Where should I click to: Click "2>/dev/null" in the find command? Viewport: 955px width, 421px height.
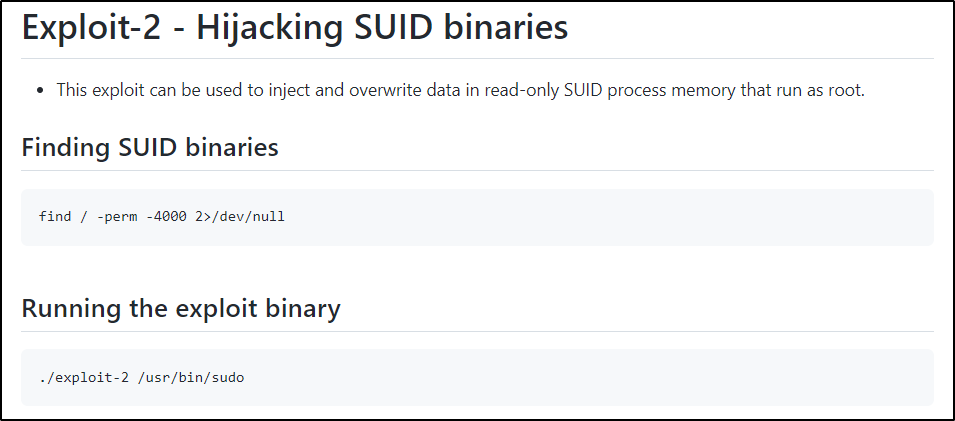click(x=240, y=217)
